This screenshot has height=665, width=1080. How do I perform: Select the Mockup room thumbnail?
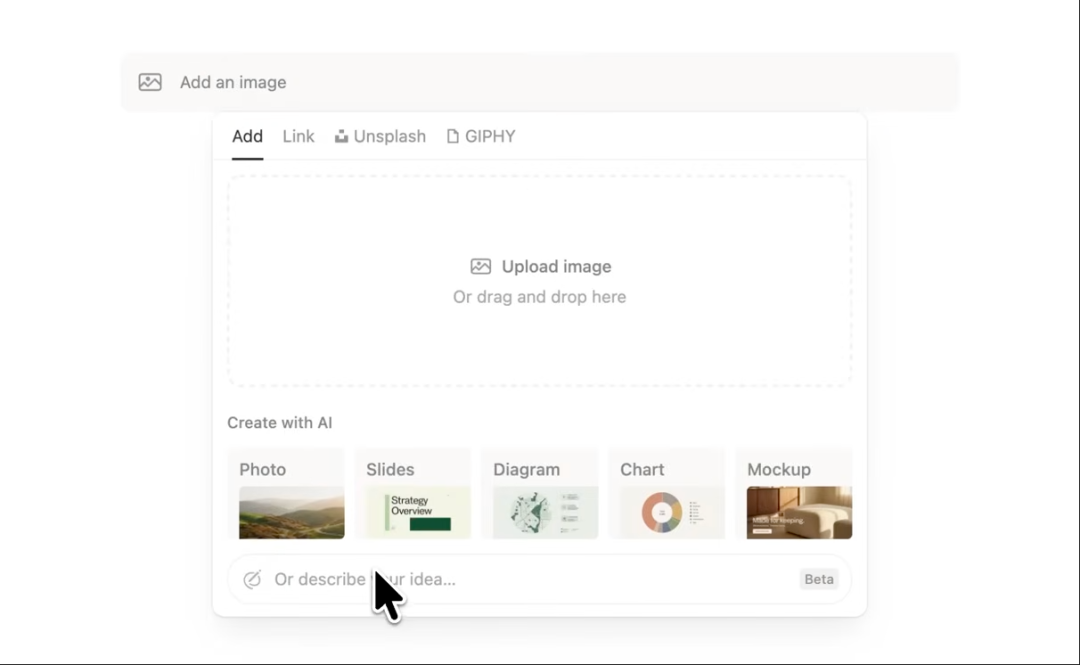[799, 513]
